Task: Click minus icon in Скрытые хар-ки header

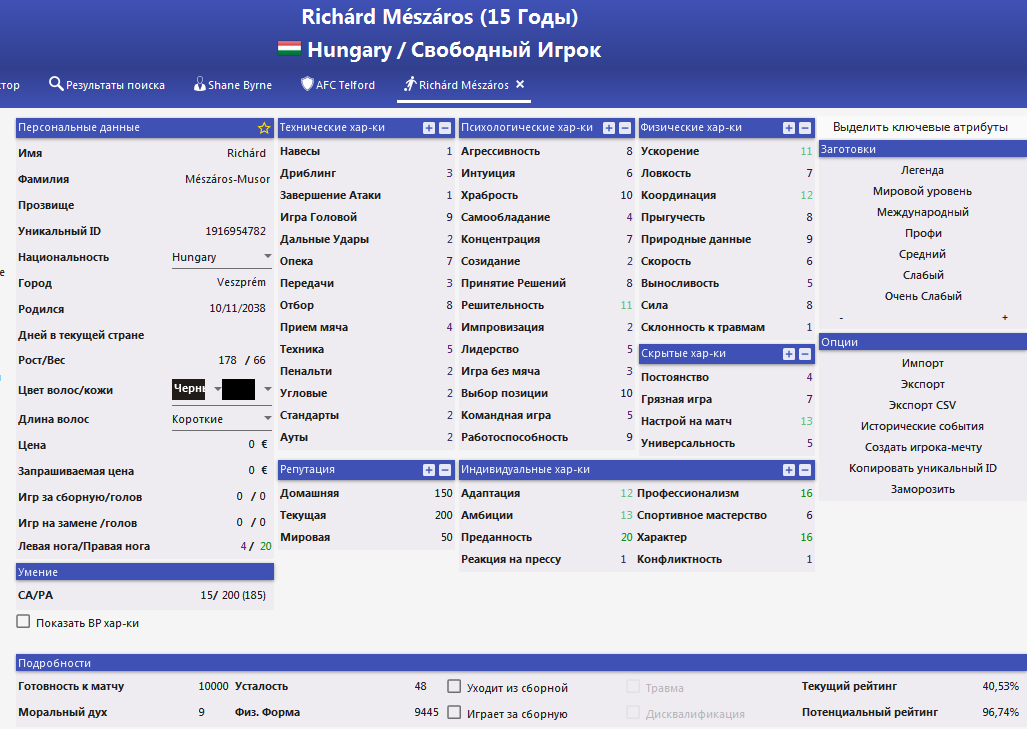Action: pos(805,354)
